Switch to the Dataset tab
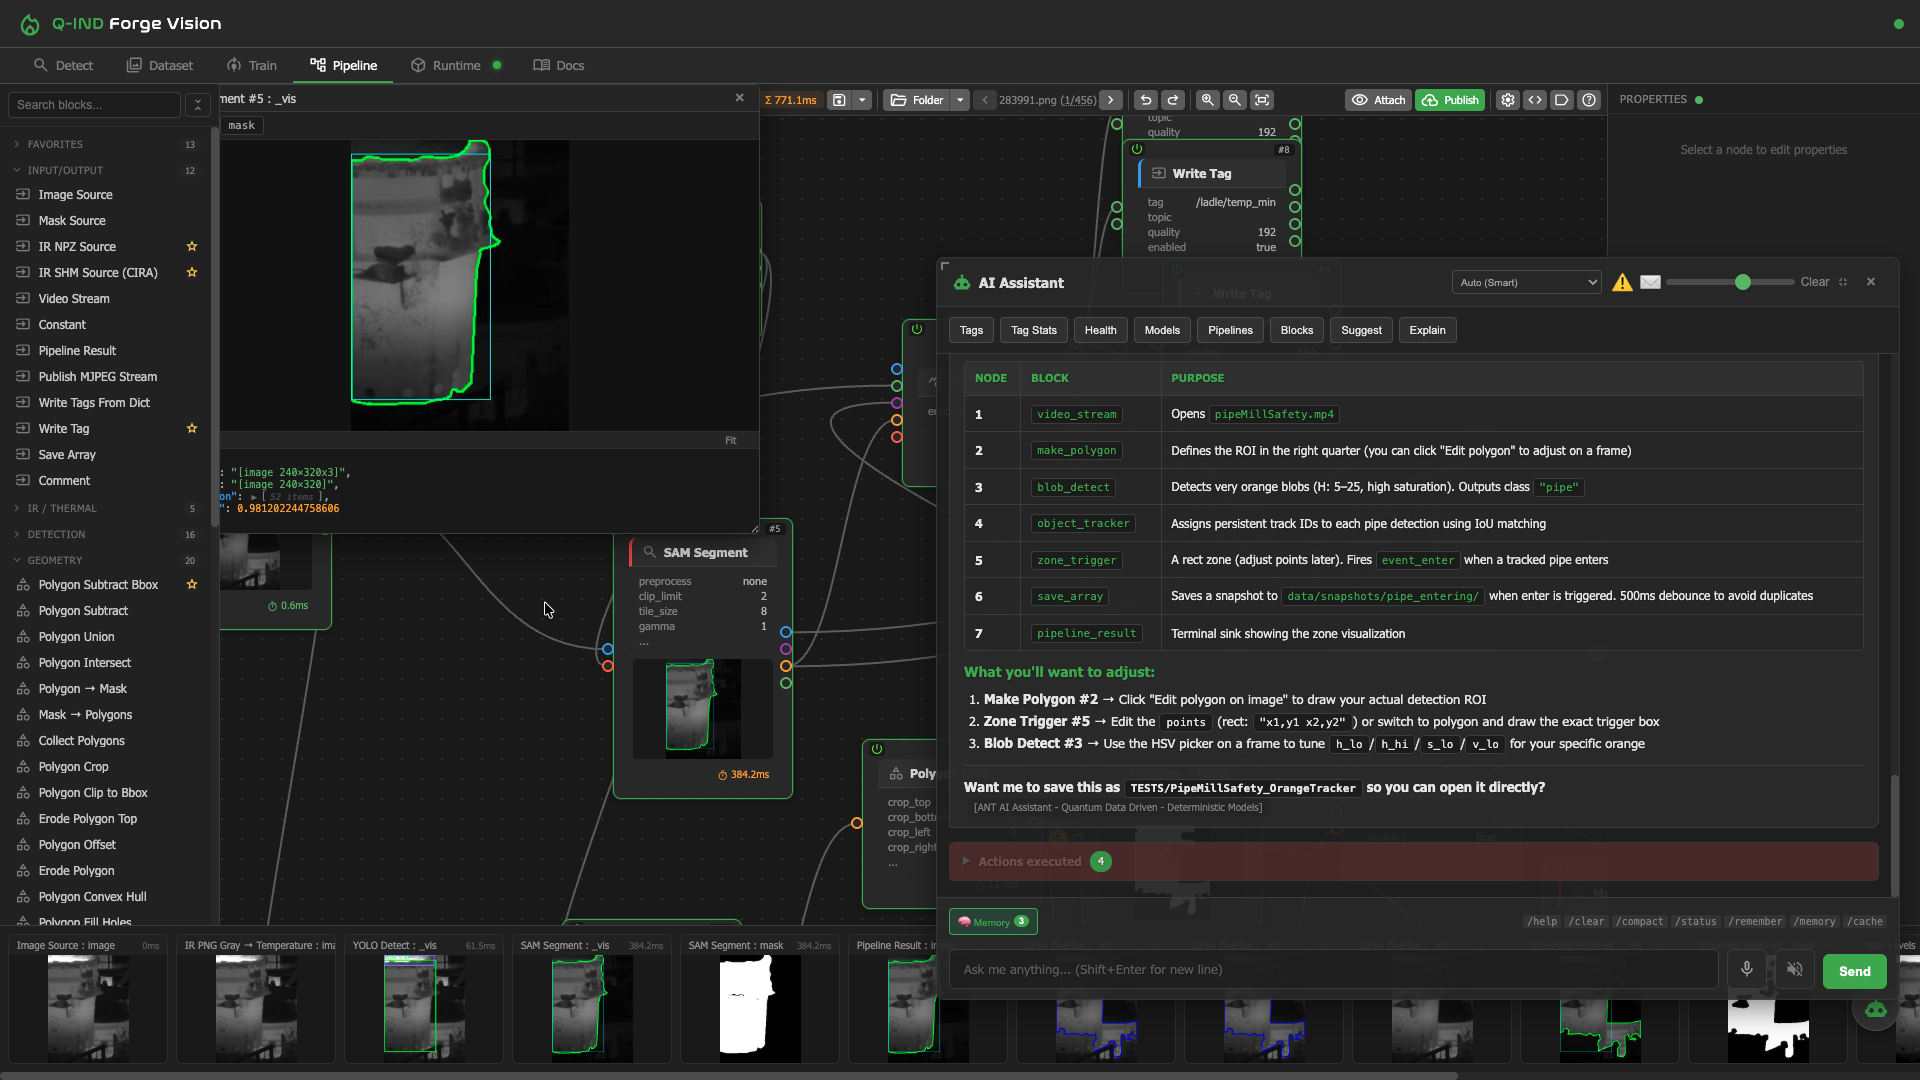Image resolution: width=1920 pixels, height=1080 pixels. tap(160, 65)
